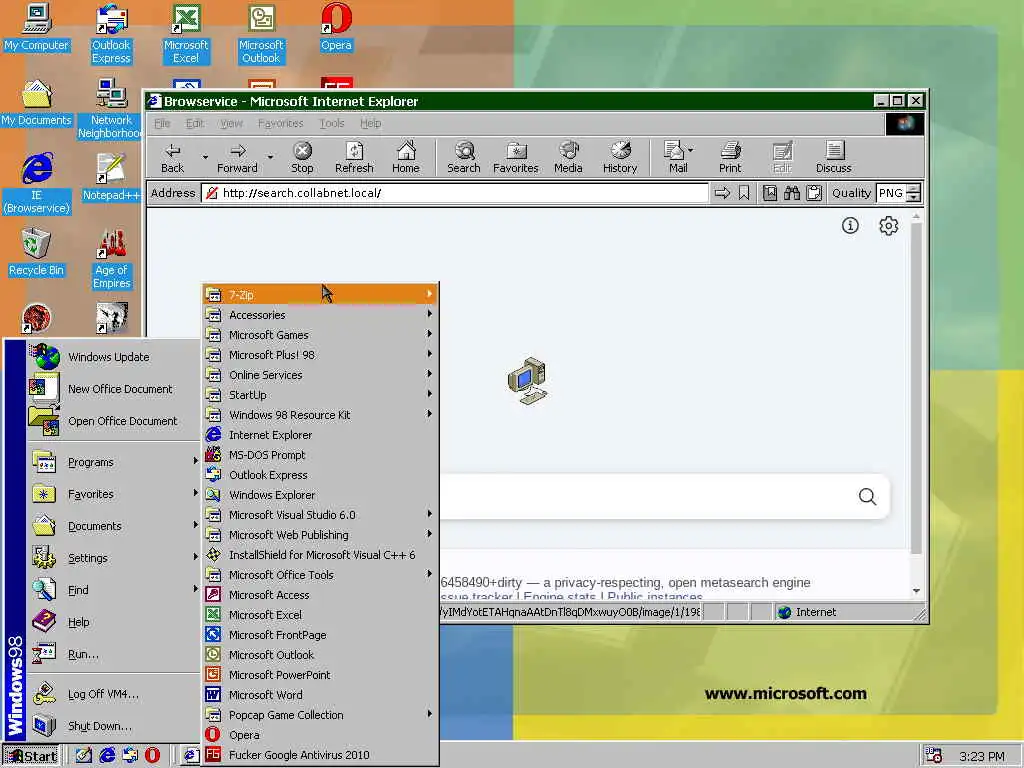The width and height of the screenshot is (1024, 768).
Task: Click the page vertical scrollbar down arrow
Action: point(916,590)
